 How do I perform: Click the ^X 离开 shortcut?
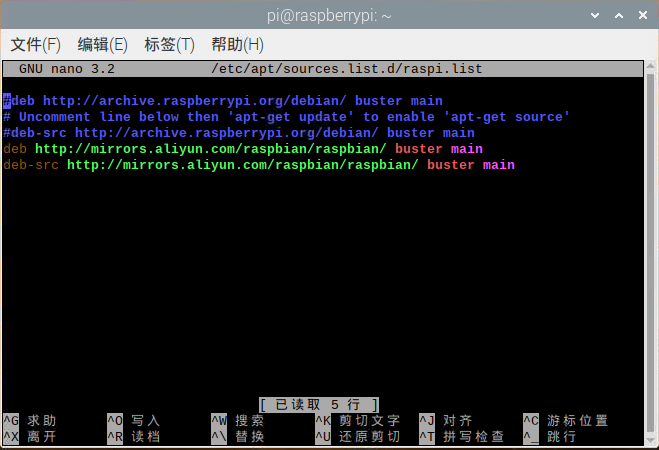[x=30, y=437]
